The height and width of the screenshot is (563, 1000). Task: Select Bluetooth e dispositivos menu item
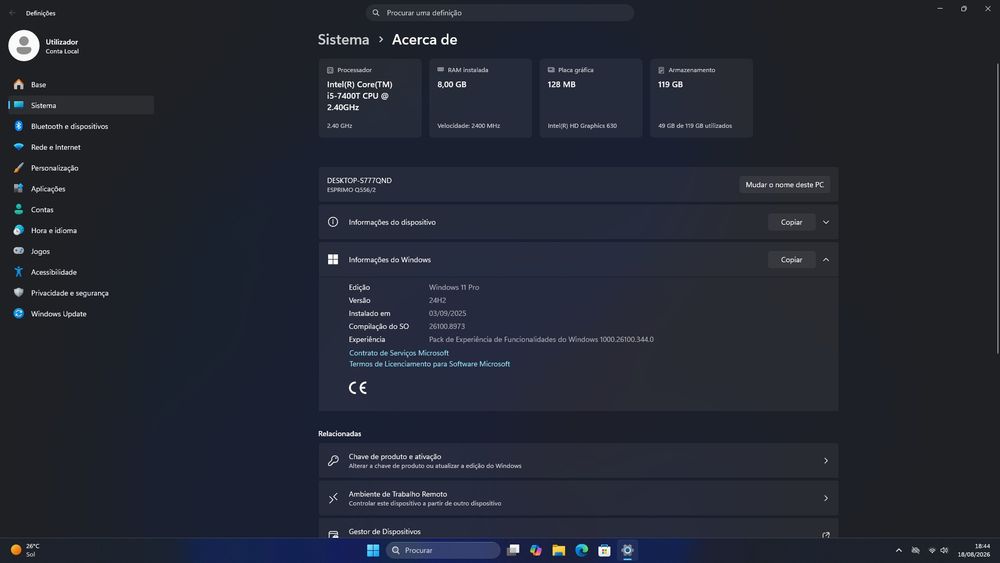click(x=82, y=126)
